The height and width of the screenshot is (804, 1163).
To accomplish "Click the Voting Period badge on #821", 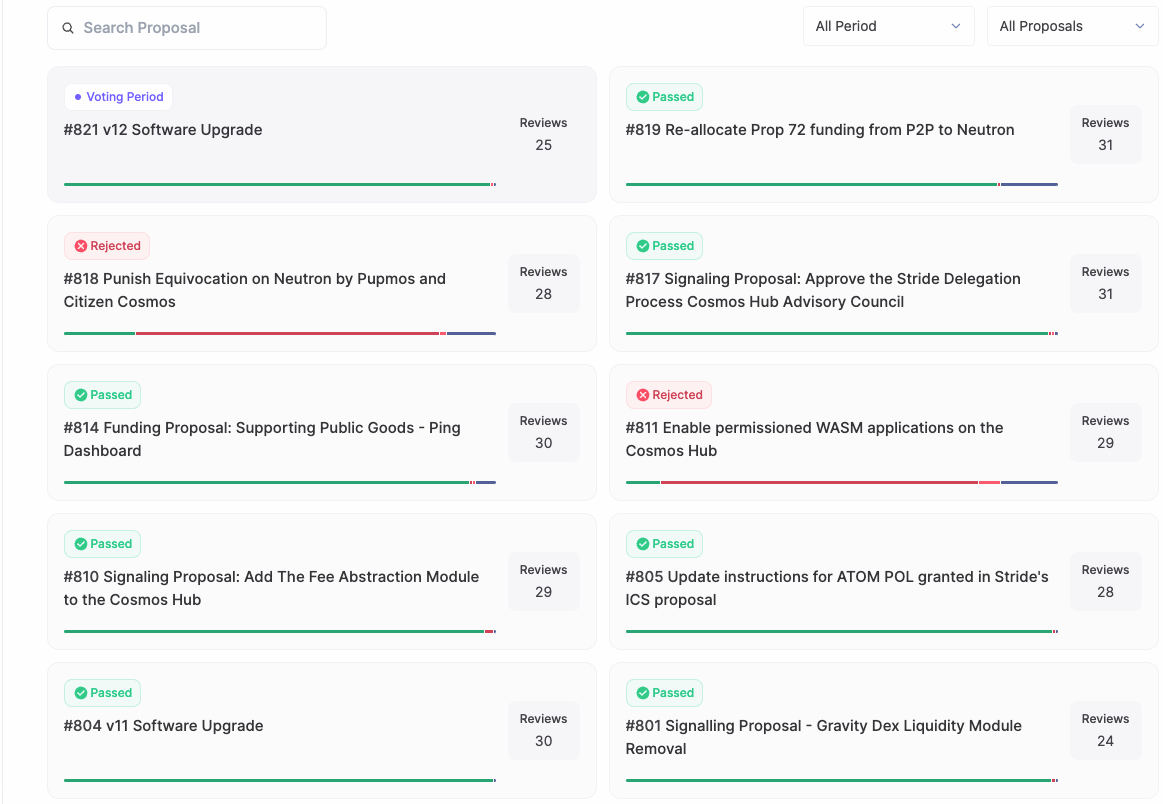I will click(119, 96).
